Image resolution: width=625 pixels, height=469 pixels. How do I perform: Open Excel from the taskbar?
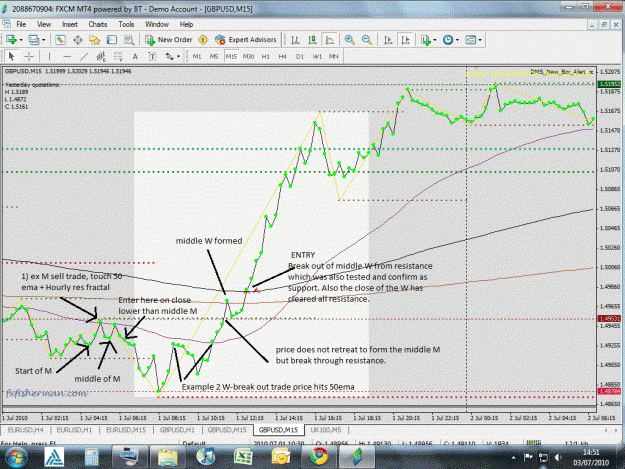[243, 457]
